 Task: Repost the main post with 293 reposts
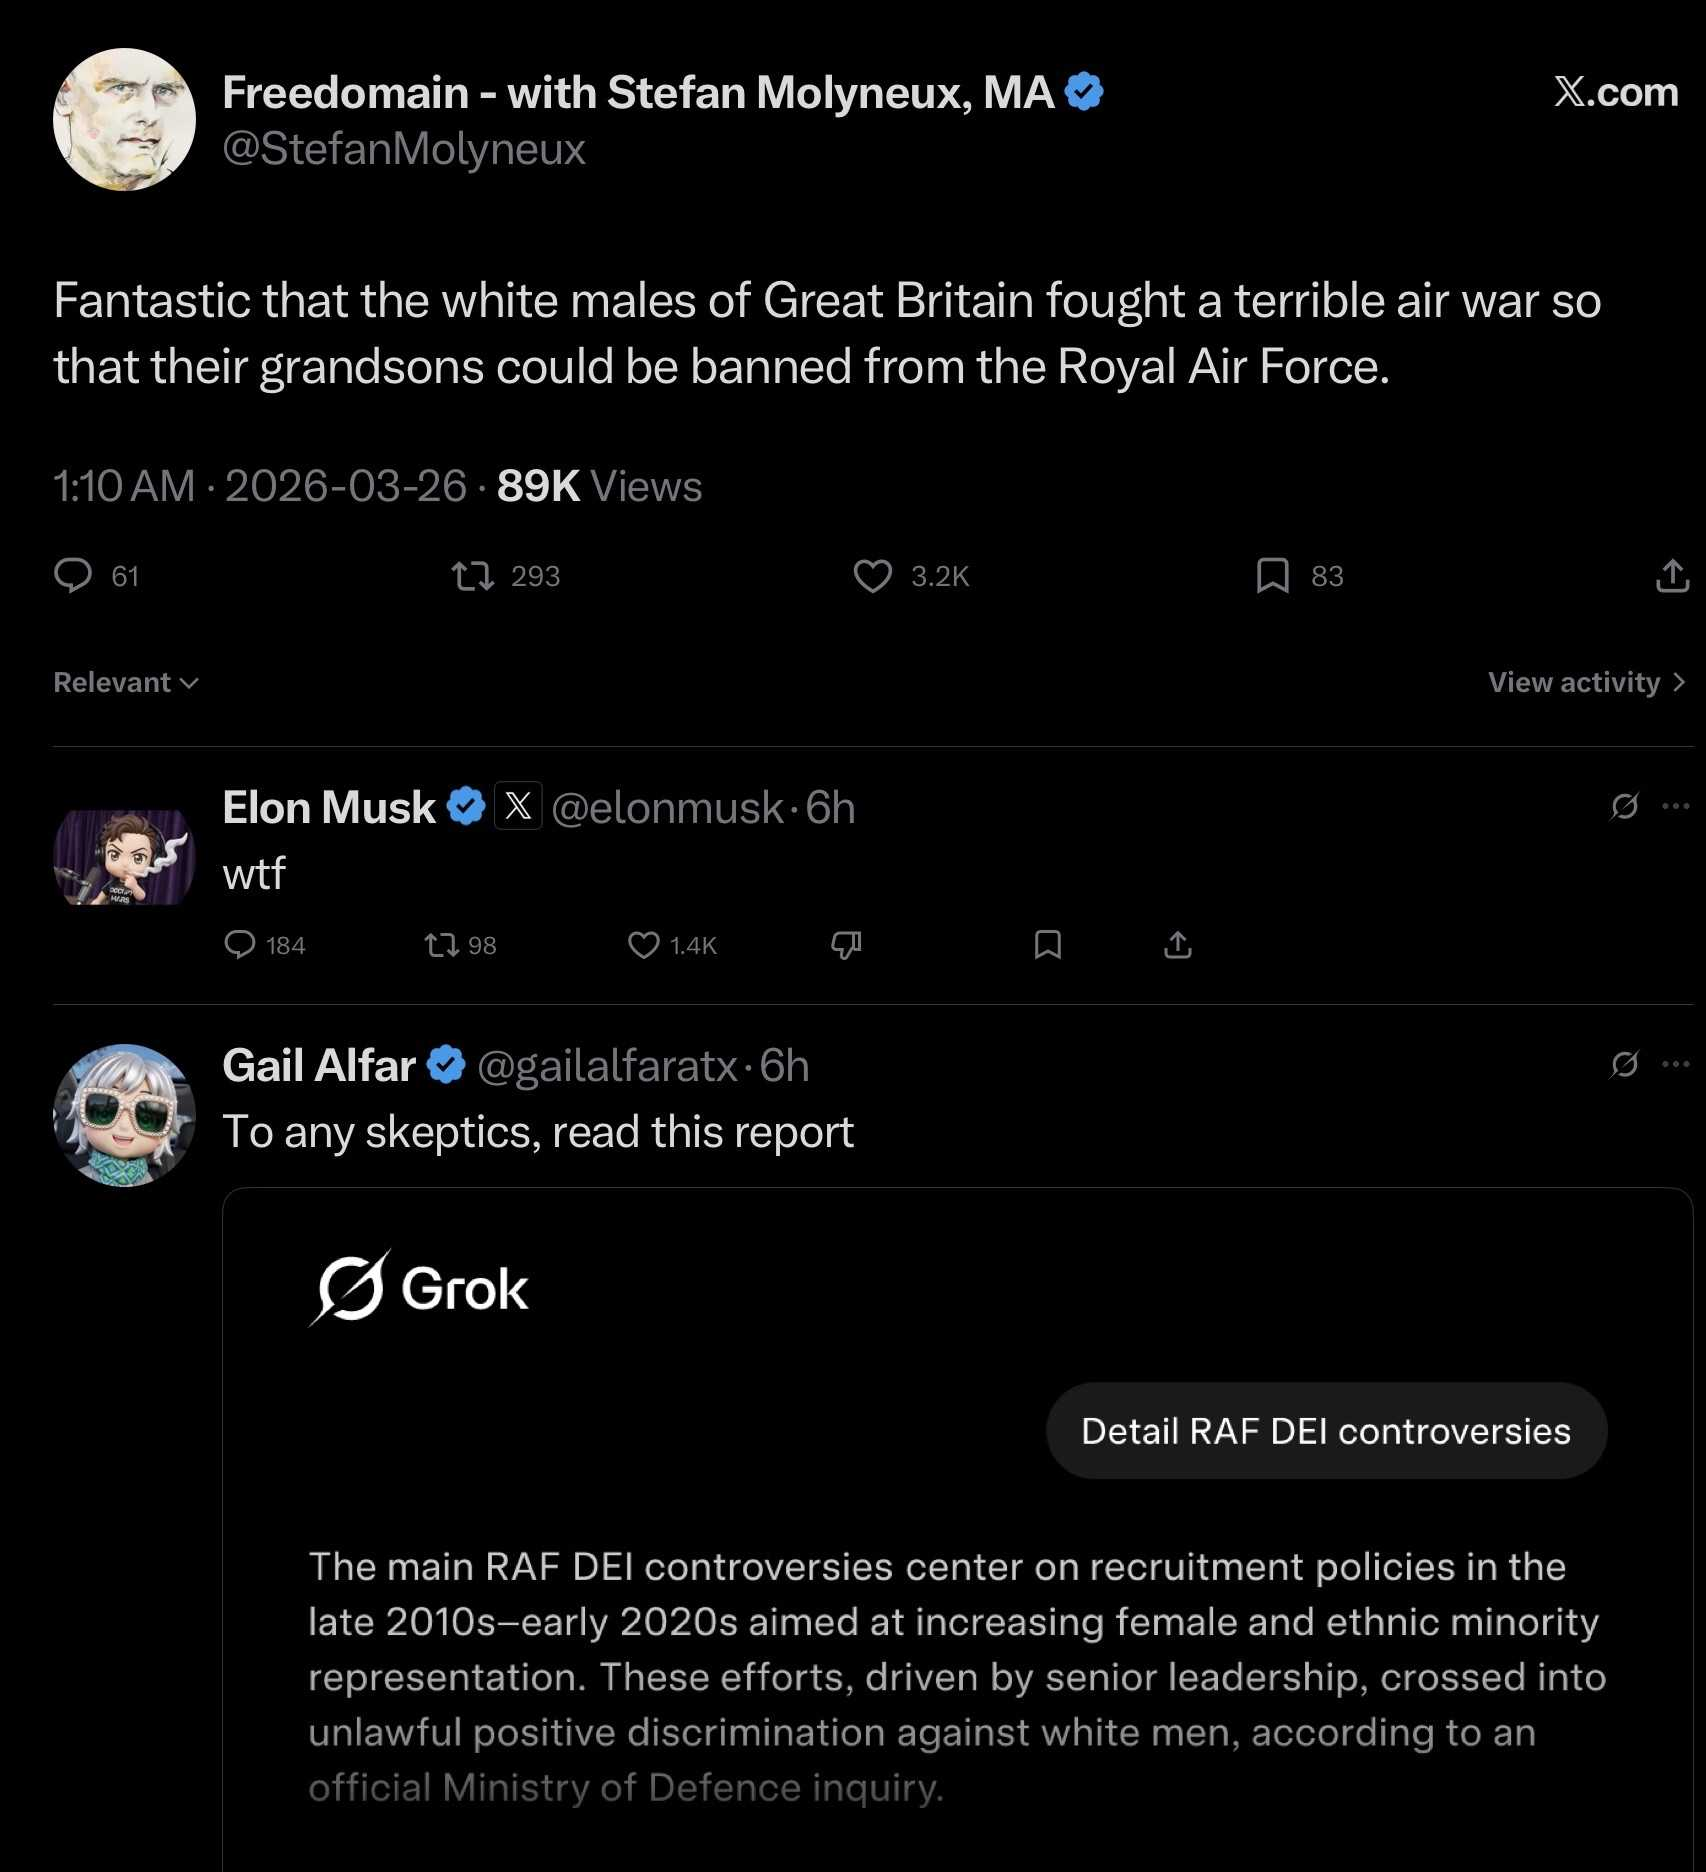[472, 576]
